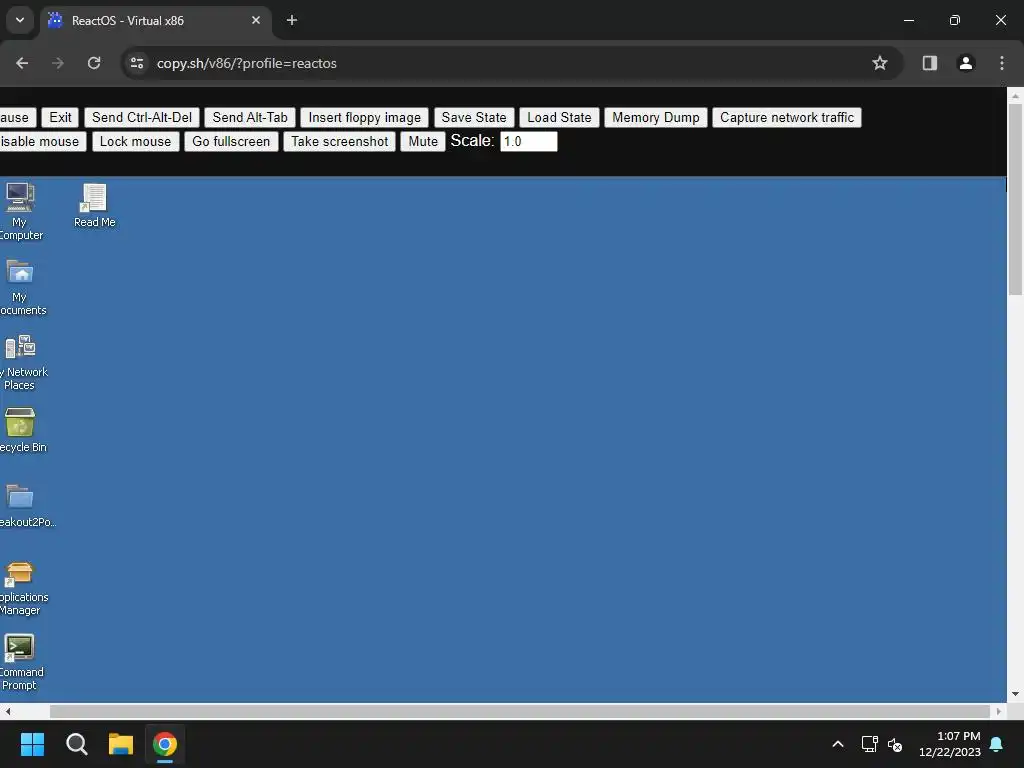Viewport: 1024px width, 768px height.
Task: Launch Command Prompt shortcut
Action: click(20, 662)
